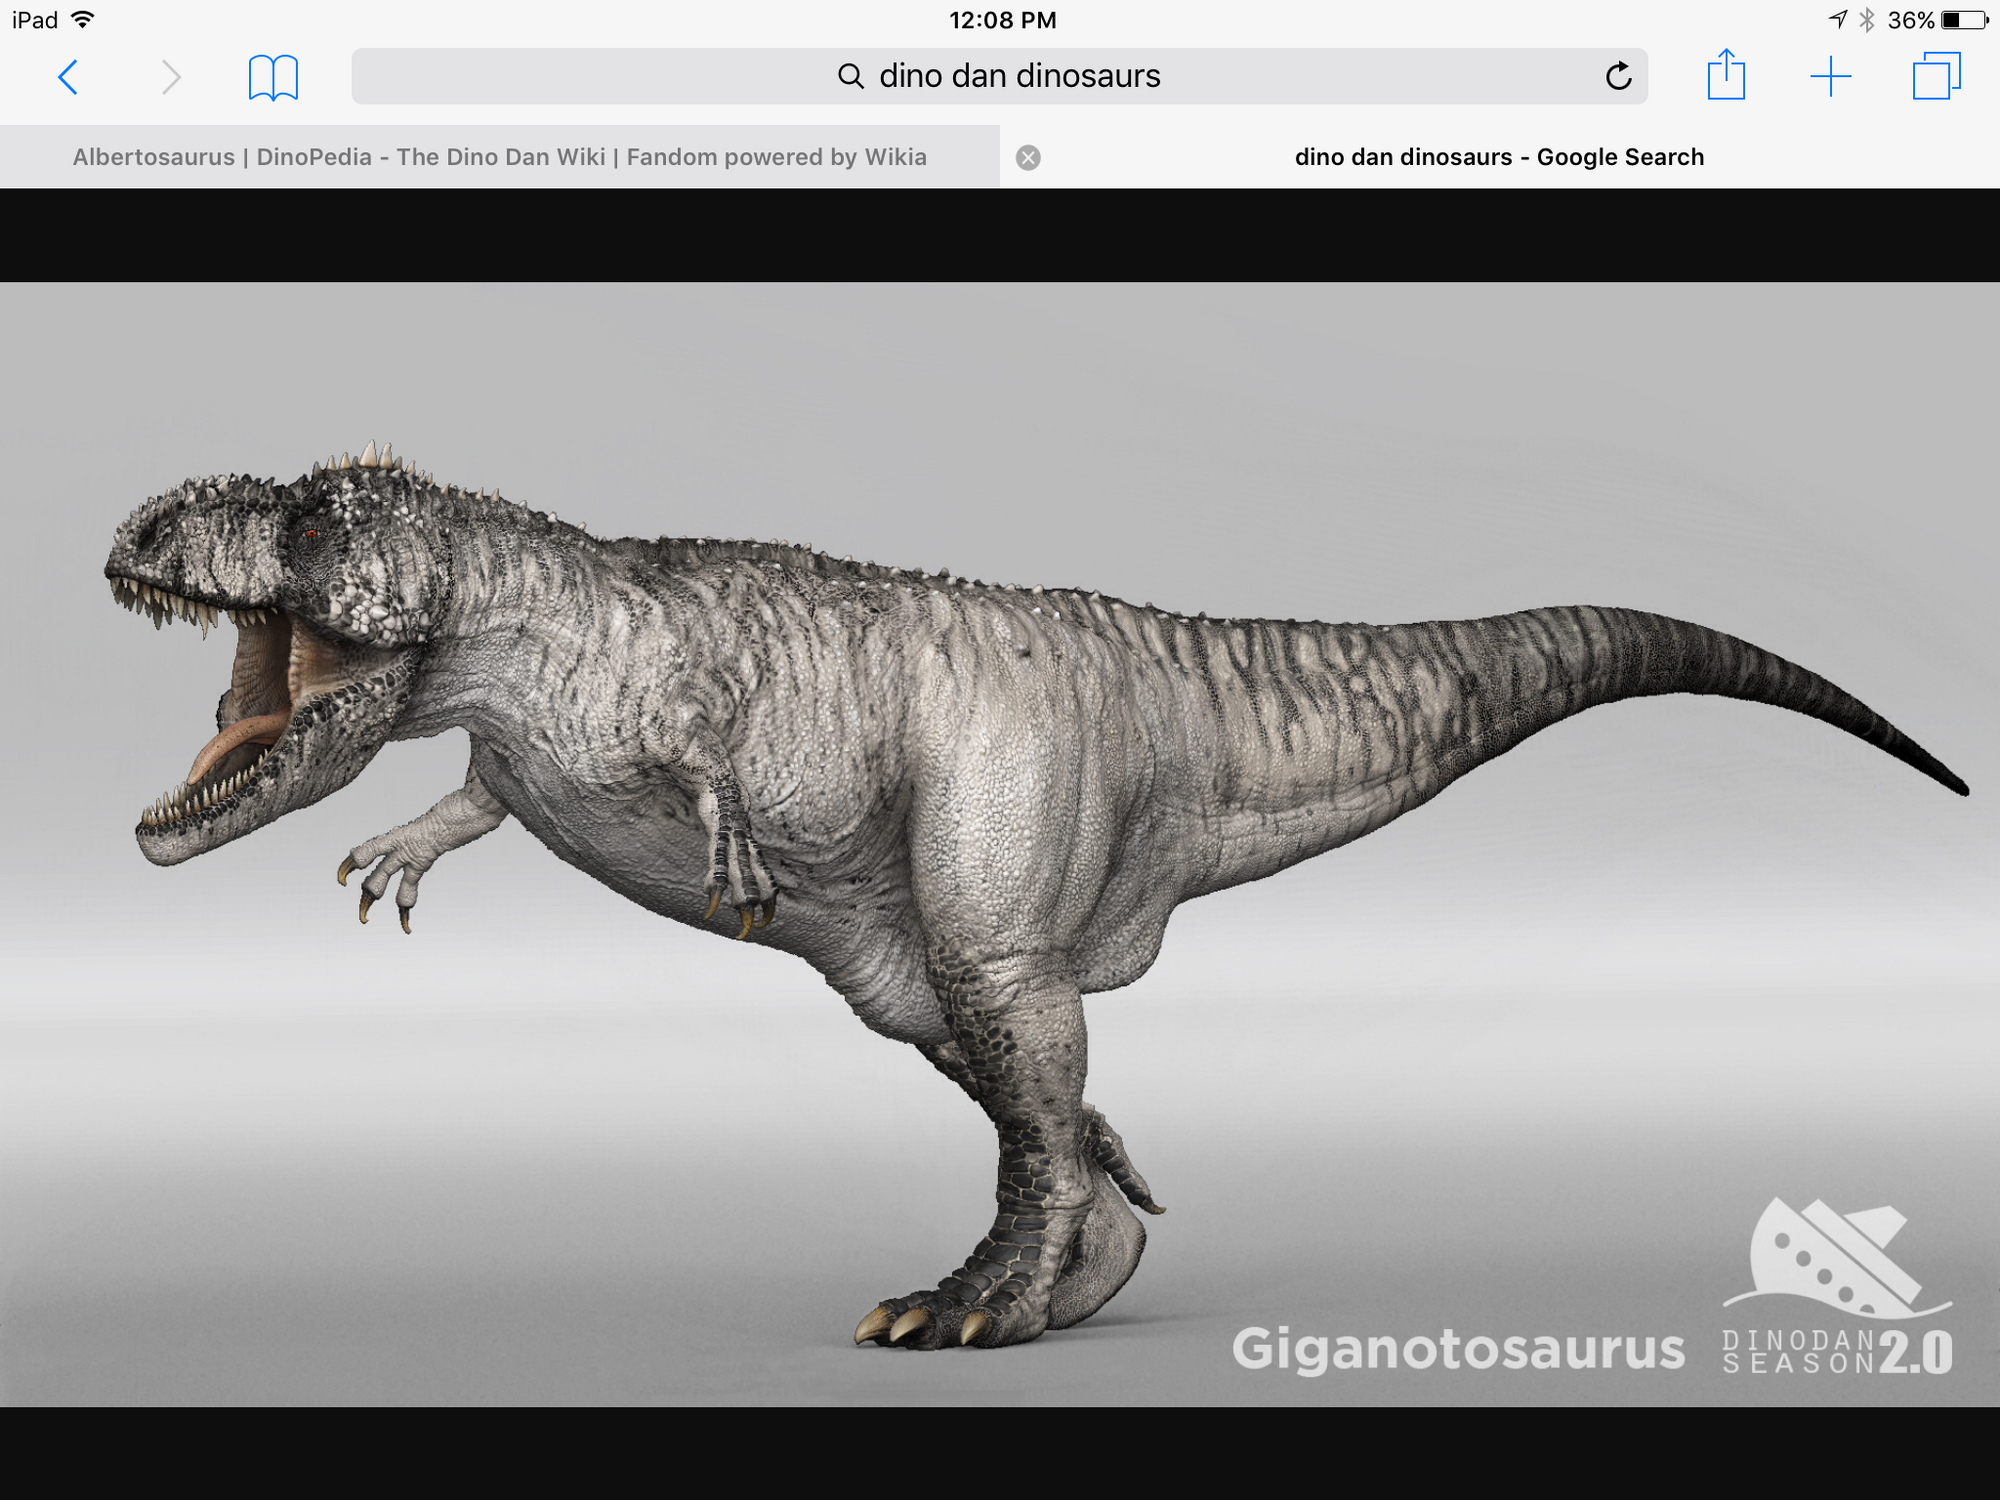Tap the 12:08 PM clock

tap(1002, 20)
